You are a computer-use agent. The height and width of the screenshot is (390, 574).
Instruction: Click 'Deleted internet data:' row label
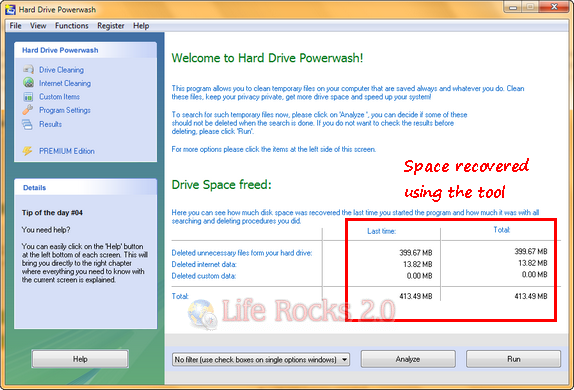click(x=204, y=264)
